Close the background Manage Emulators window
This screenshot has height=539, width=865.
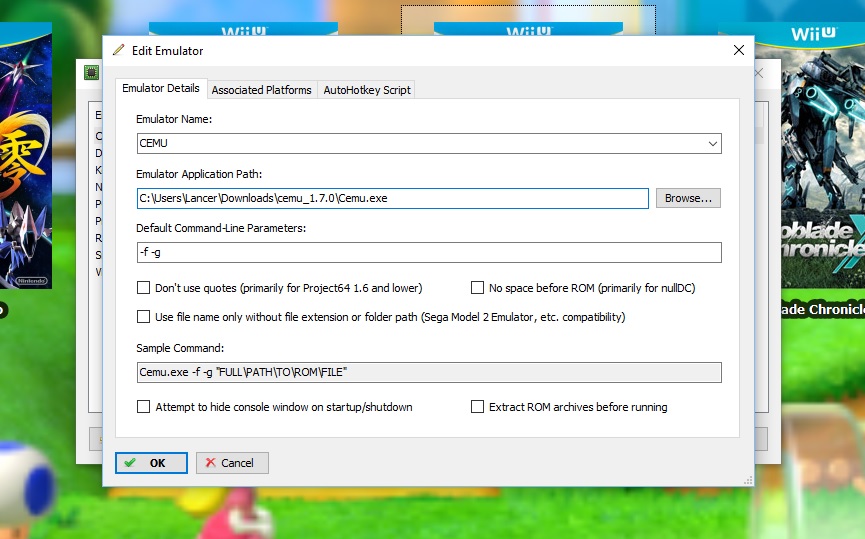click(x=760, y=73)
